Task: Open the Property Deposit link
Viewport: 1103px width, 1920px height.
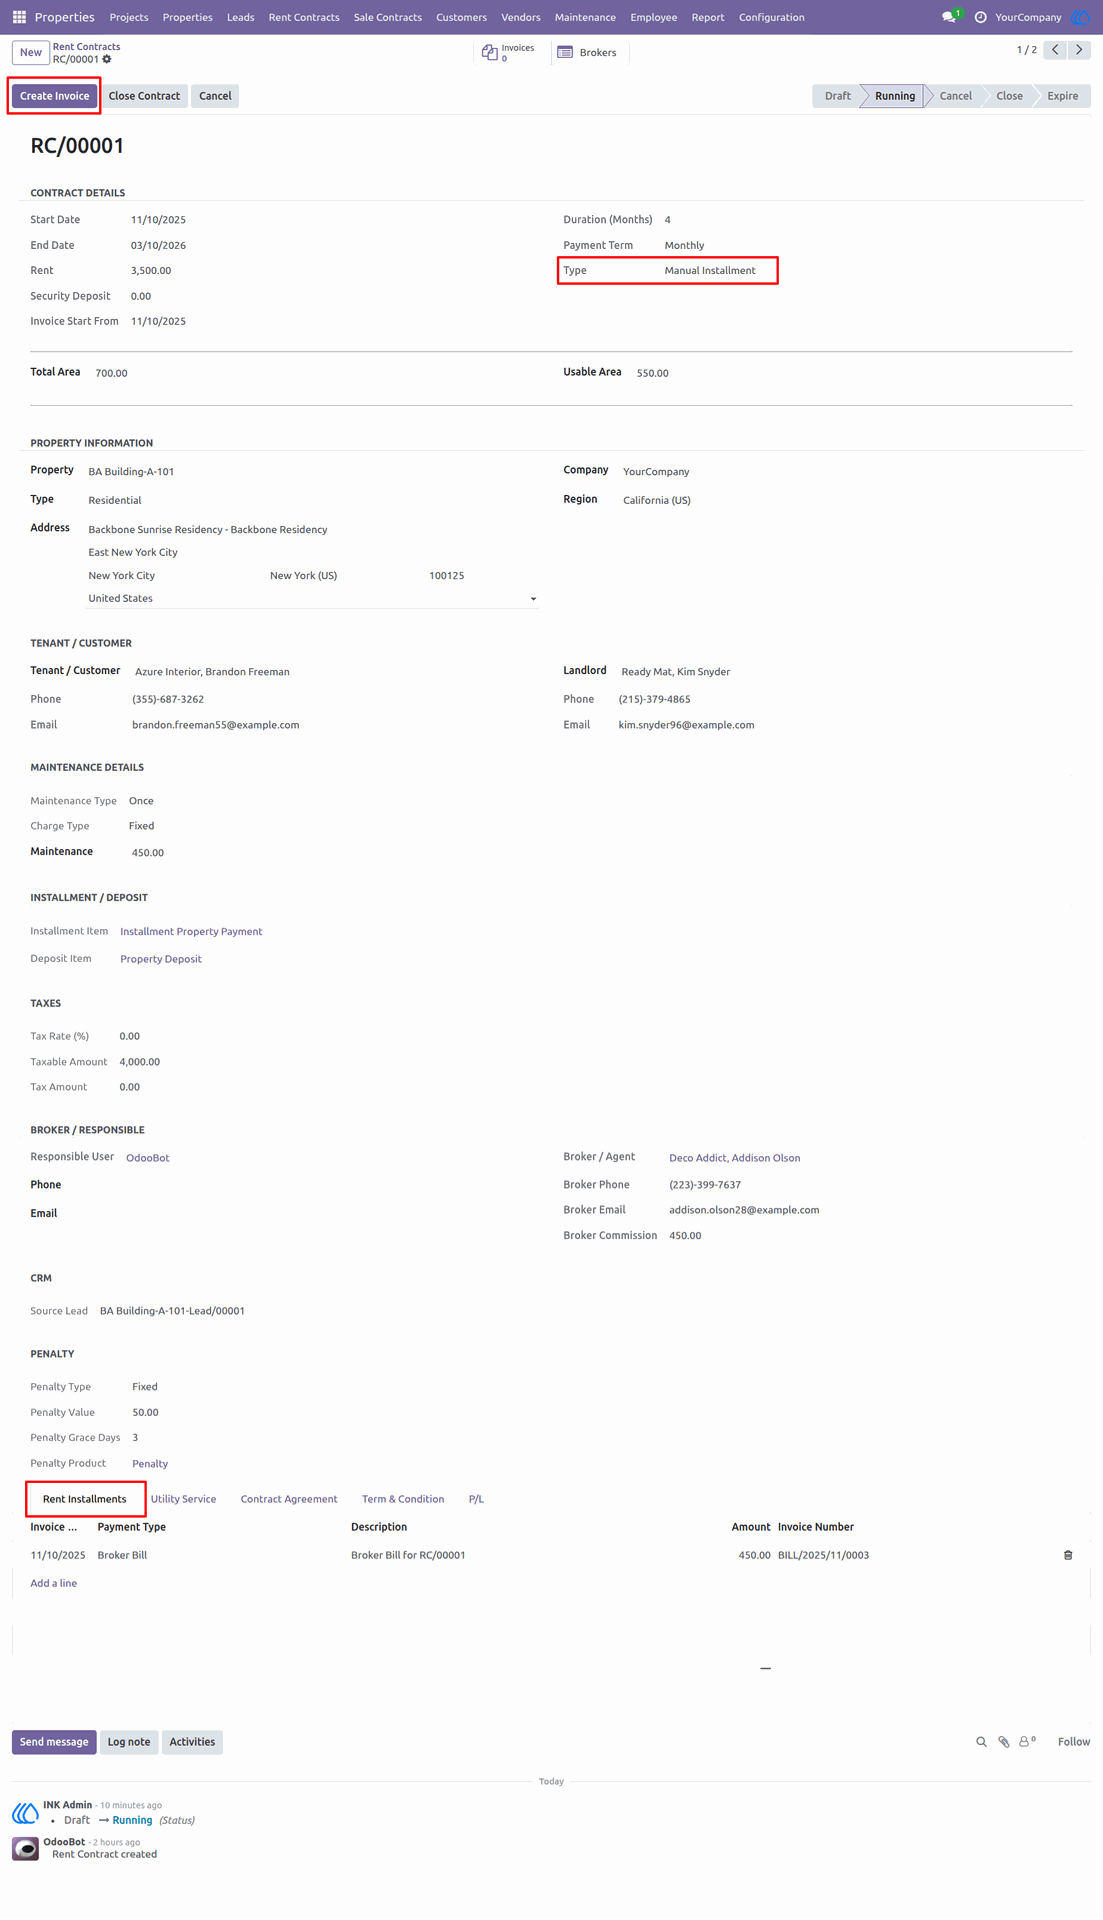Action: click(161, 959)
